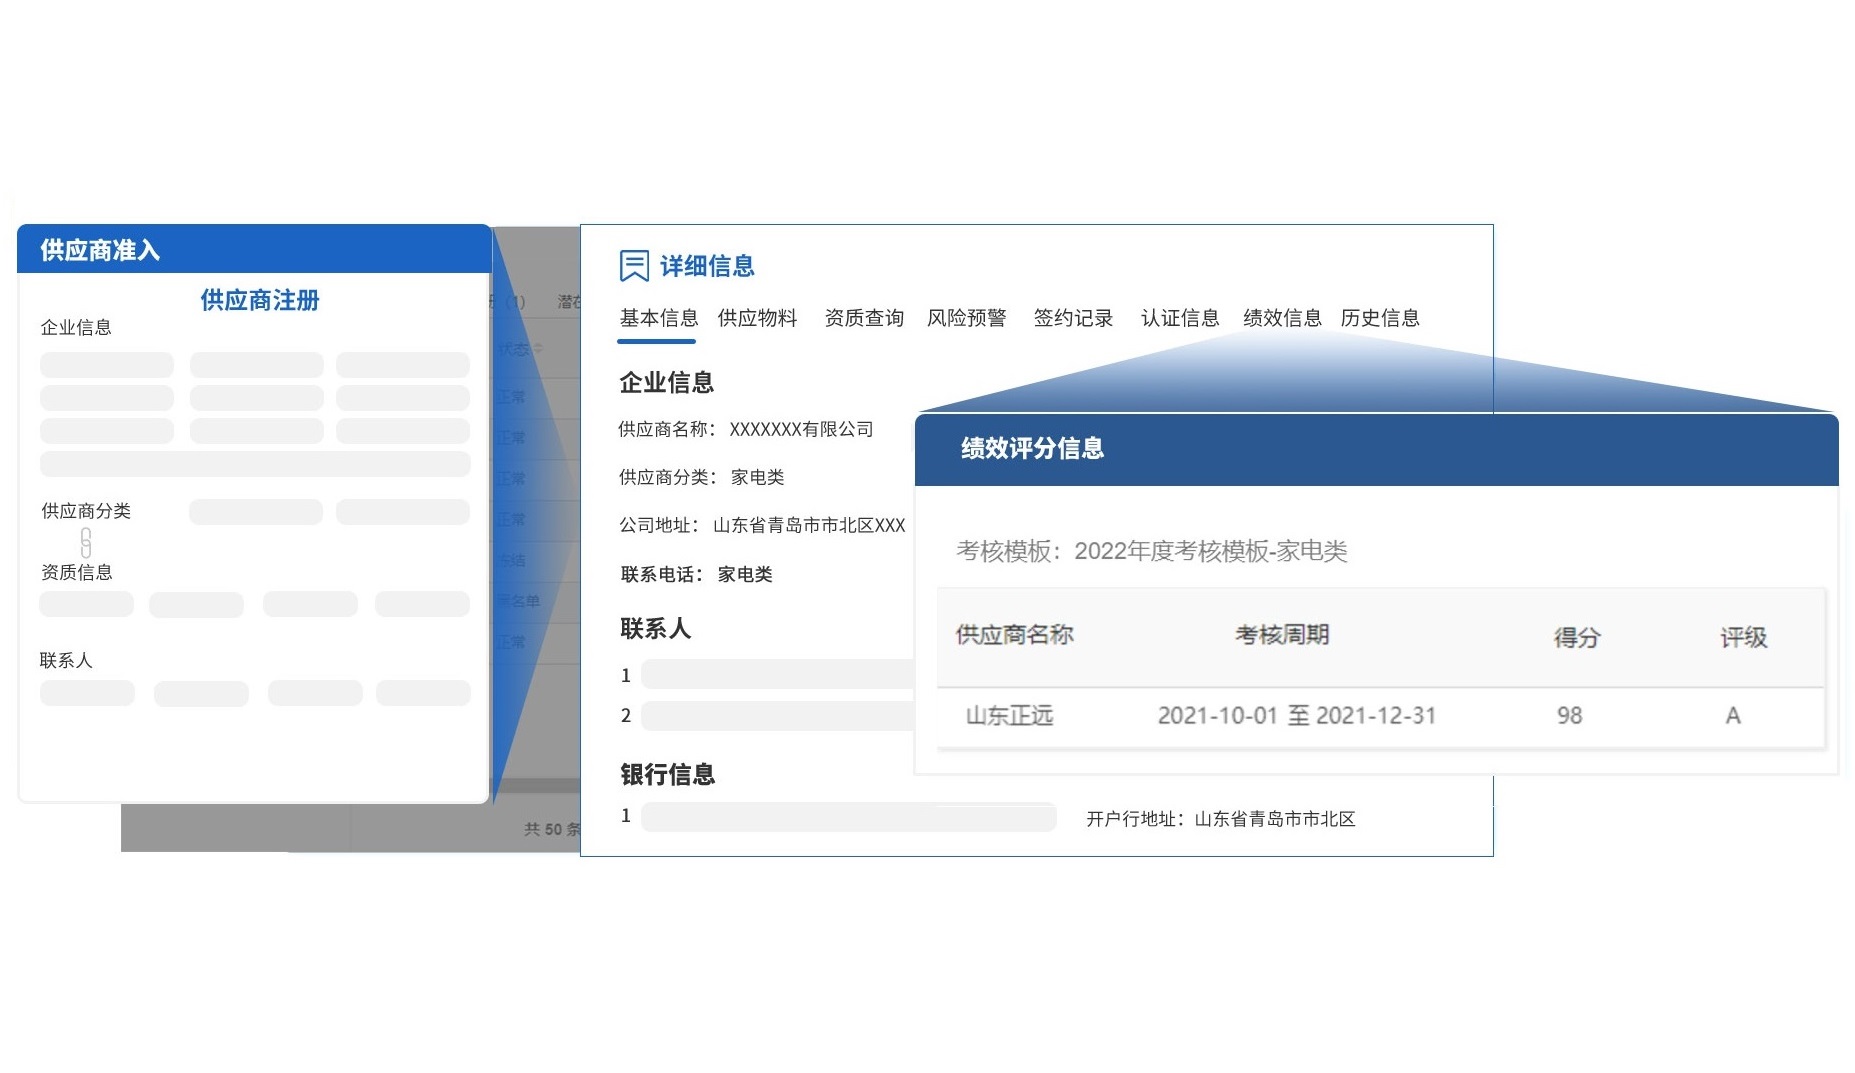Click the 评级 column header
The width and height of the screenshot is (1855, 1073).
[1743, 637]
